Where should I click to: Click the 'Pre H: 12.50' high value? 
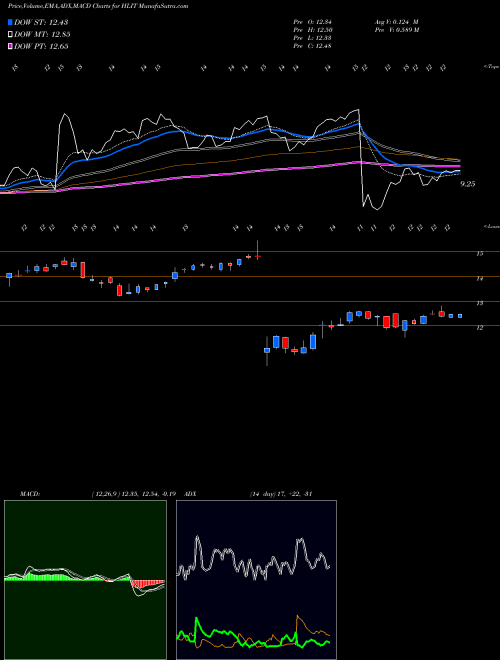312,30
